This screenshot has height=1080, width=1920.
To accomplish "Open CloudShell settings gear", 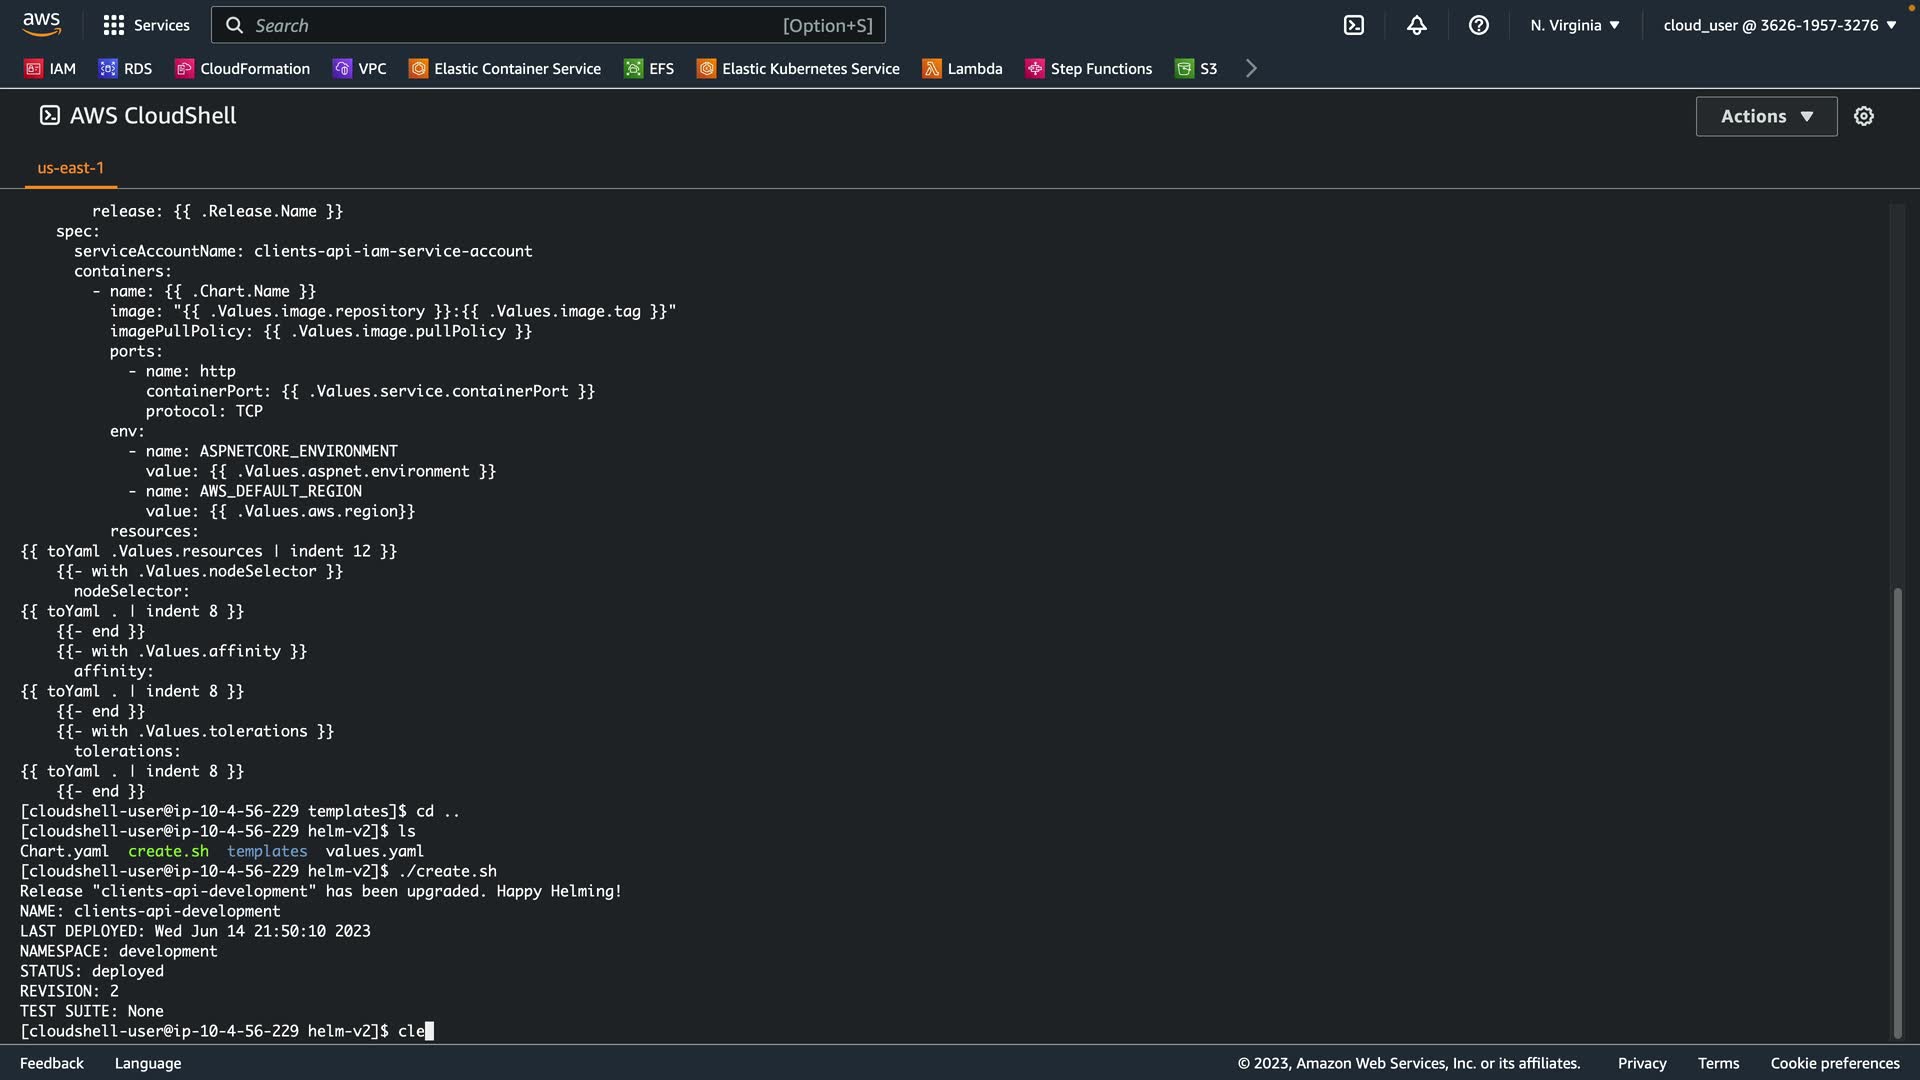I will point(1863,116).
